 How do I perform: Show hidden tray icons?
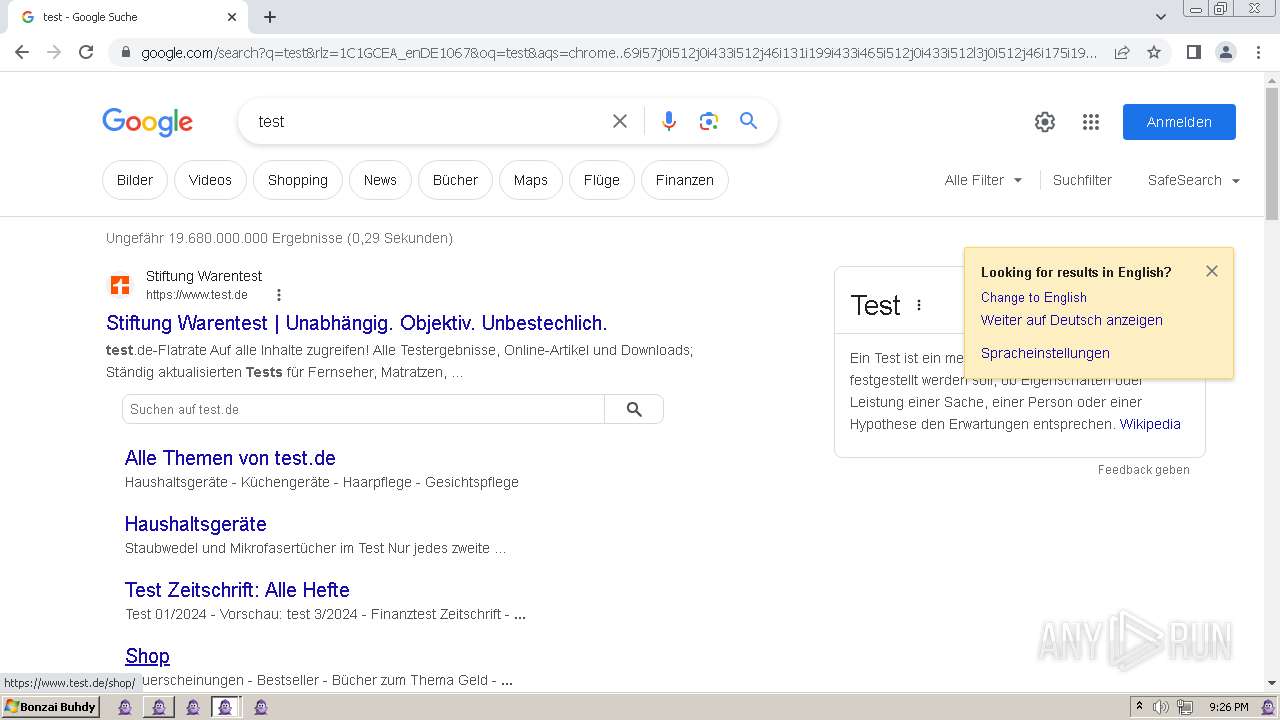pyautogui.click(x=1138, y=706)
